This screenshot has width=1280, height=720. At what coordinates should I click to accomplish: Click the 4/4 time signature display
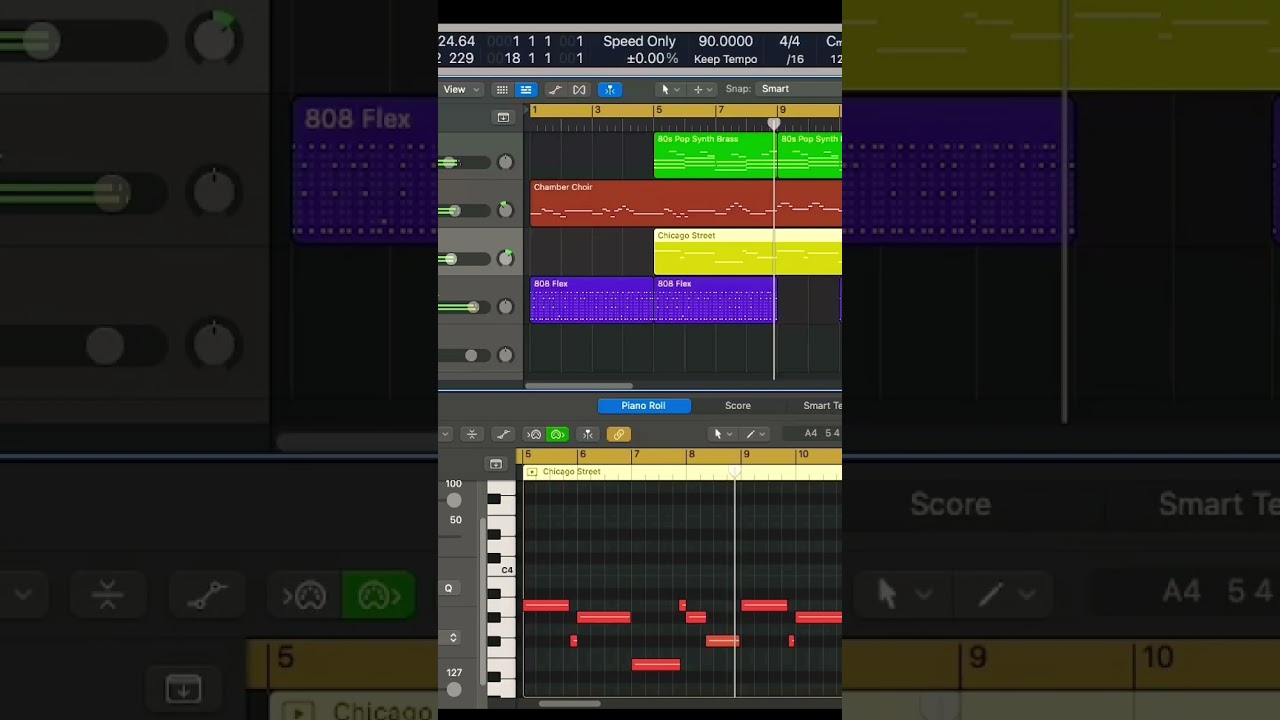click(x=789, y=42)
